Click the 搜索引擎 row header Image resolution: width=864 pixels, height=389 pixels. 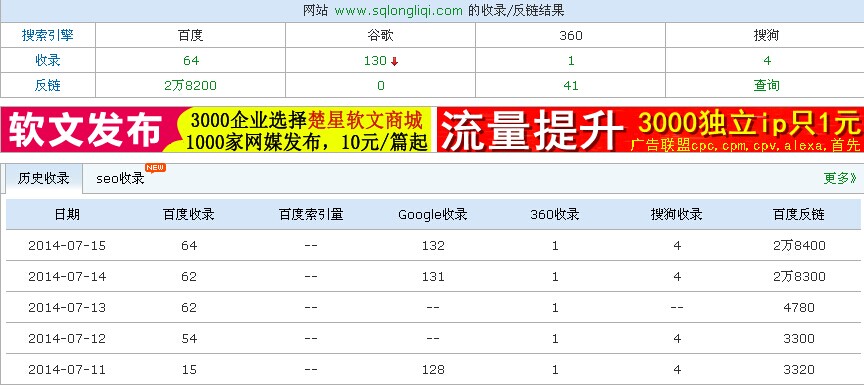47,35
